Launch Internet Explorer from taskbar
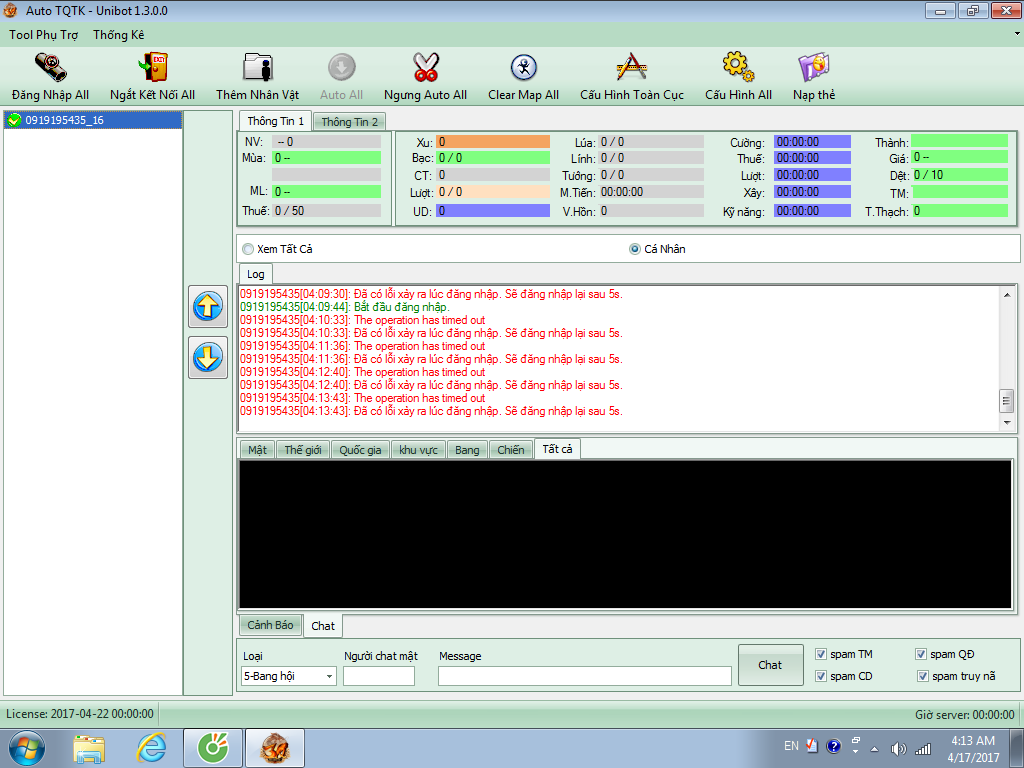 pos(151,748)
